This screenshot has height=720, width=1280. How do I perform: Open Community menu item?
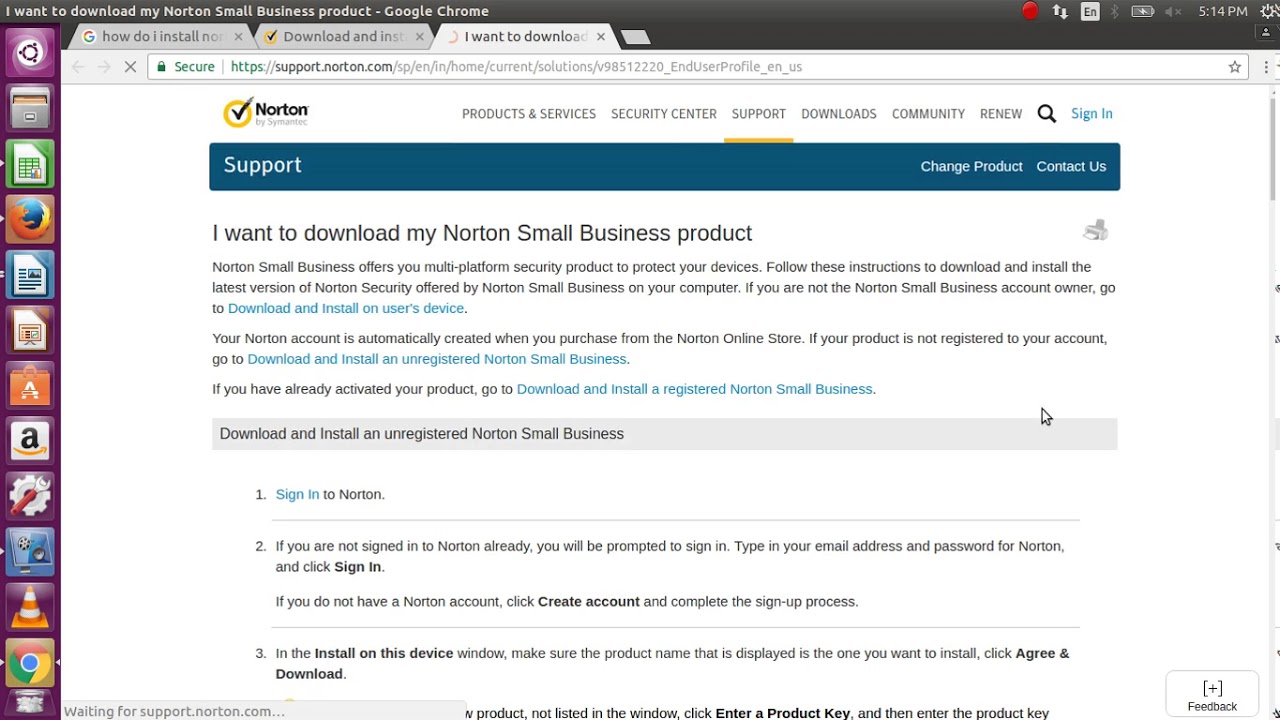tap(928, 114)
